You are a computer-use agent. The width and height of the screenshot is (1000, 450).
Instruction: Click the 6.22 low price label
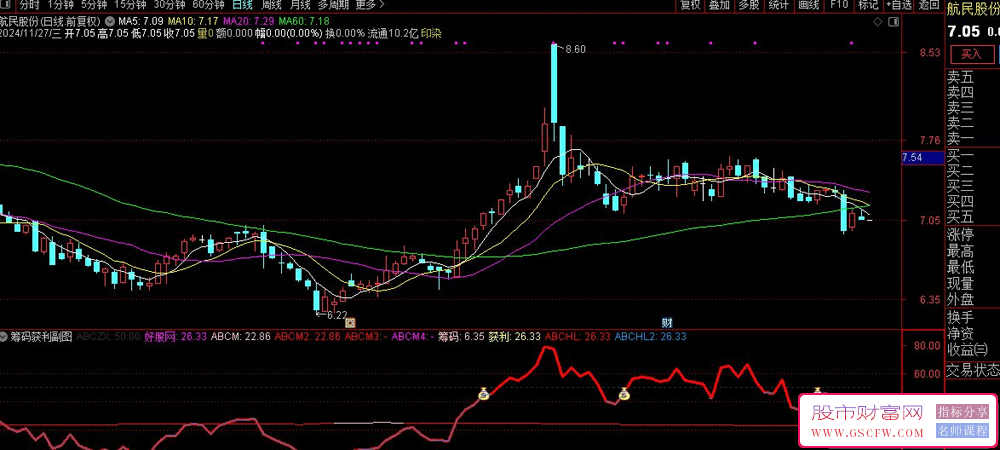pyautogui.click(x=336, y=314)
